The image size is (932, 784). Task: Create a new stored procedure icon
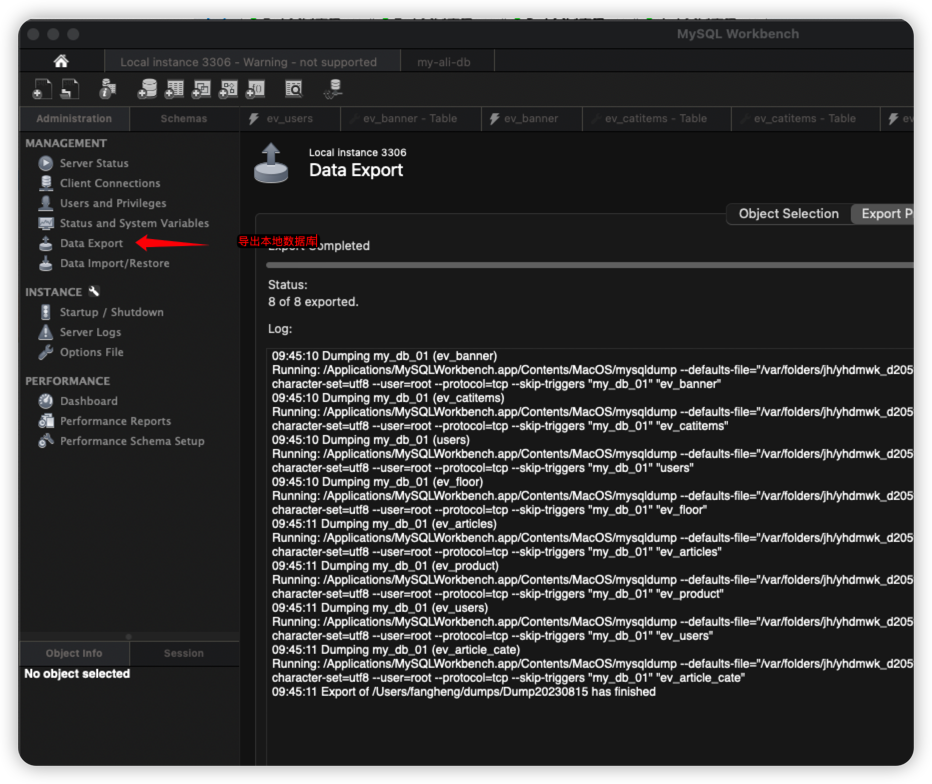point(228,89)
